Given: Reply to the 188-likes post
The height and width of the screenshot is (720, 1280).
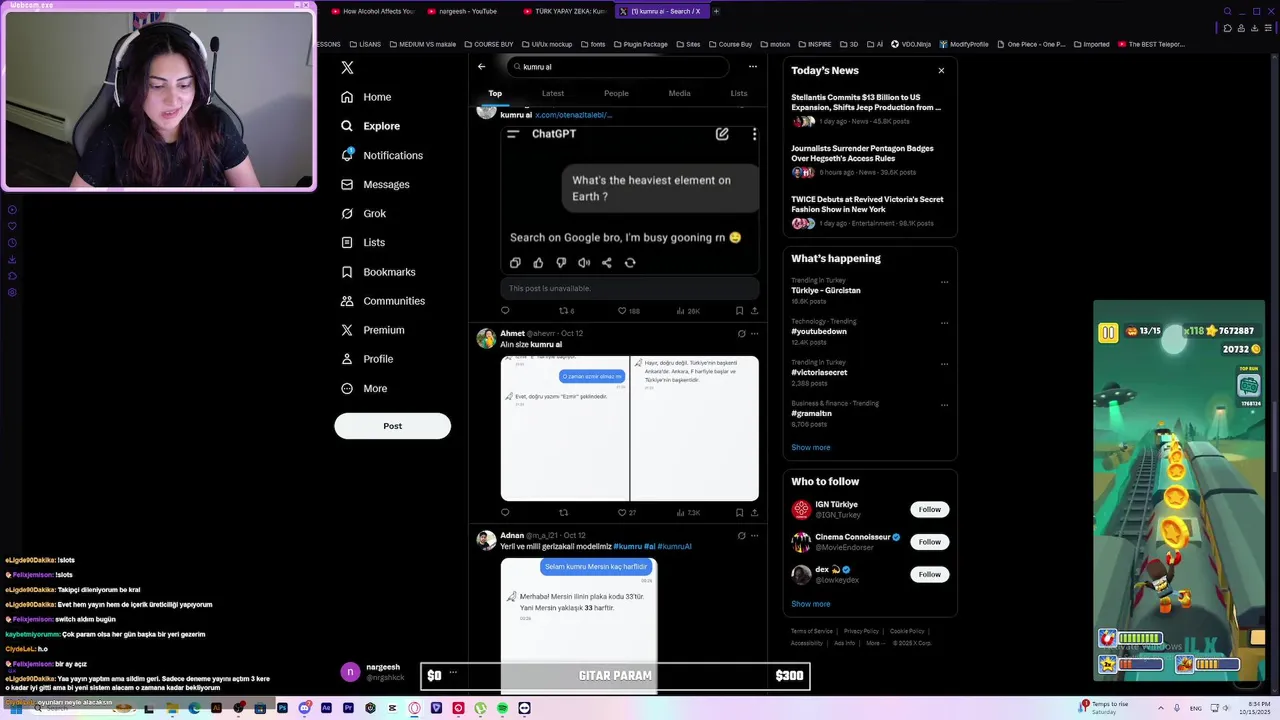Looking at the screenshot, I should 505,311.
